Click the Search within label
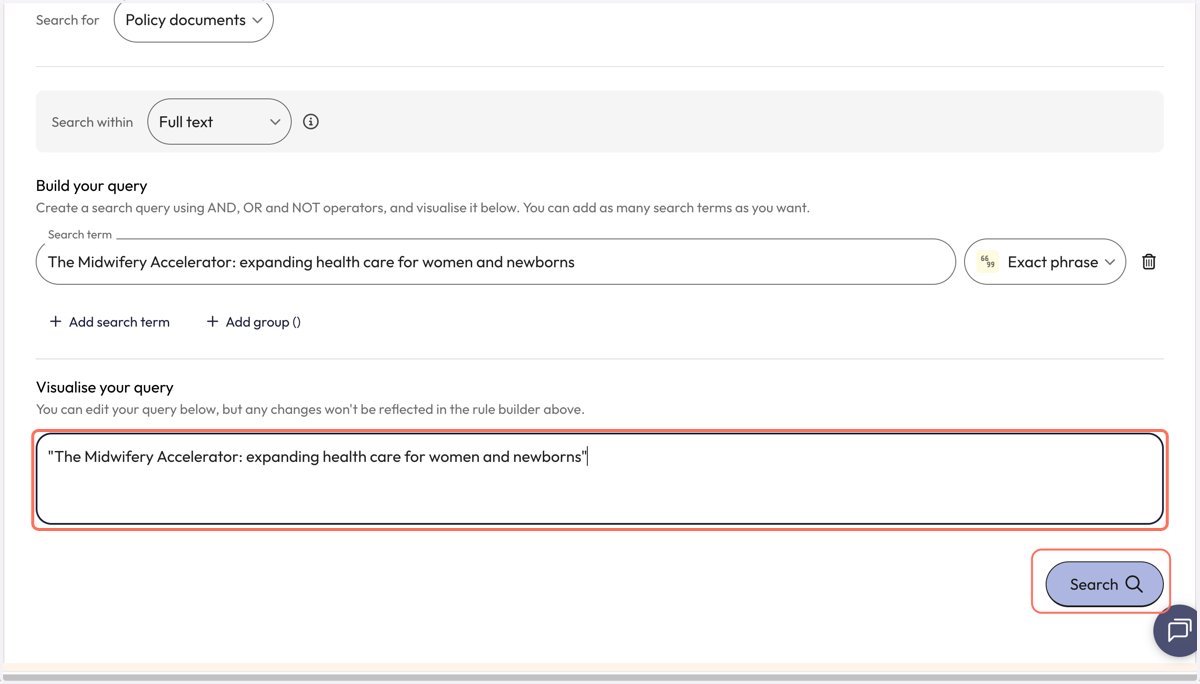1200x684 pixels. (92, 122)
